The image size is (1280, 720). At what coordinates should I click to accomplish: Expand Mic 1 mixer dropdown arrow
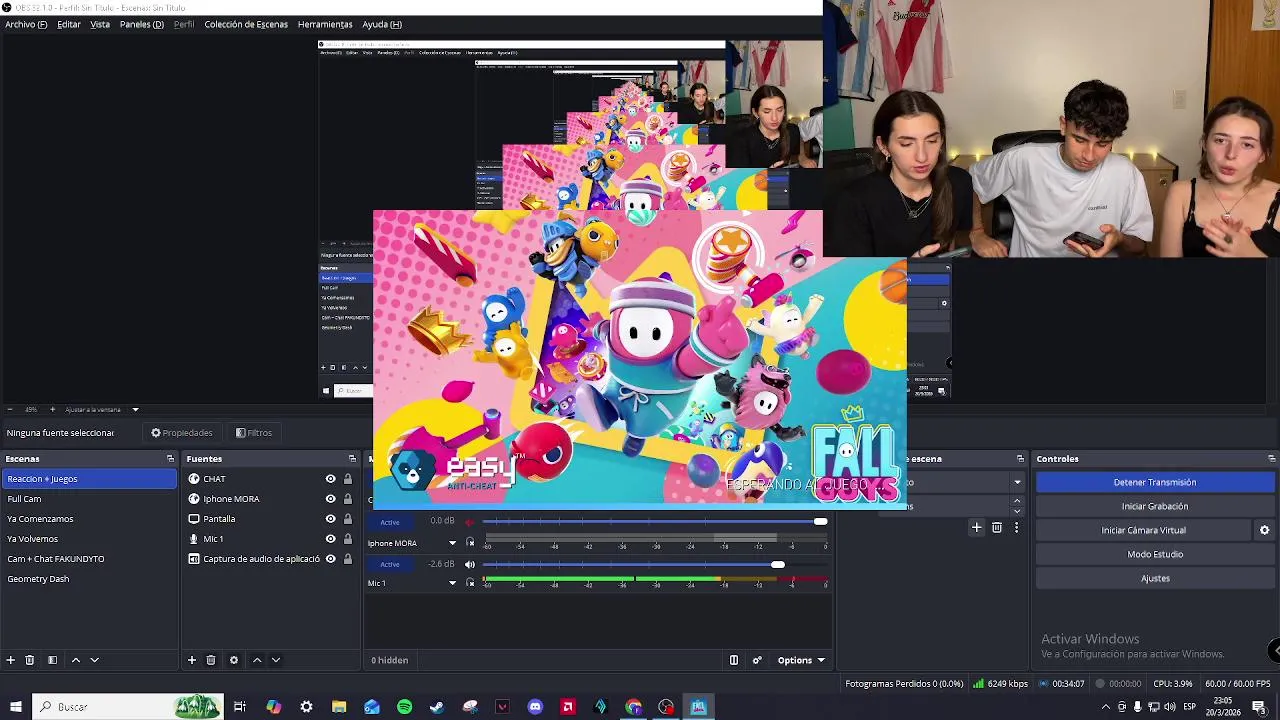[452, 583]
